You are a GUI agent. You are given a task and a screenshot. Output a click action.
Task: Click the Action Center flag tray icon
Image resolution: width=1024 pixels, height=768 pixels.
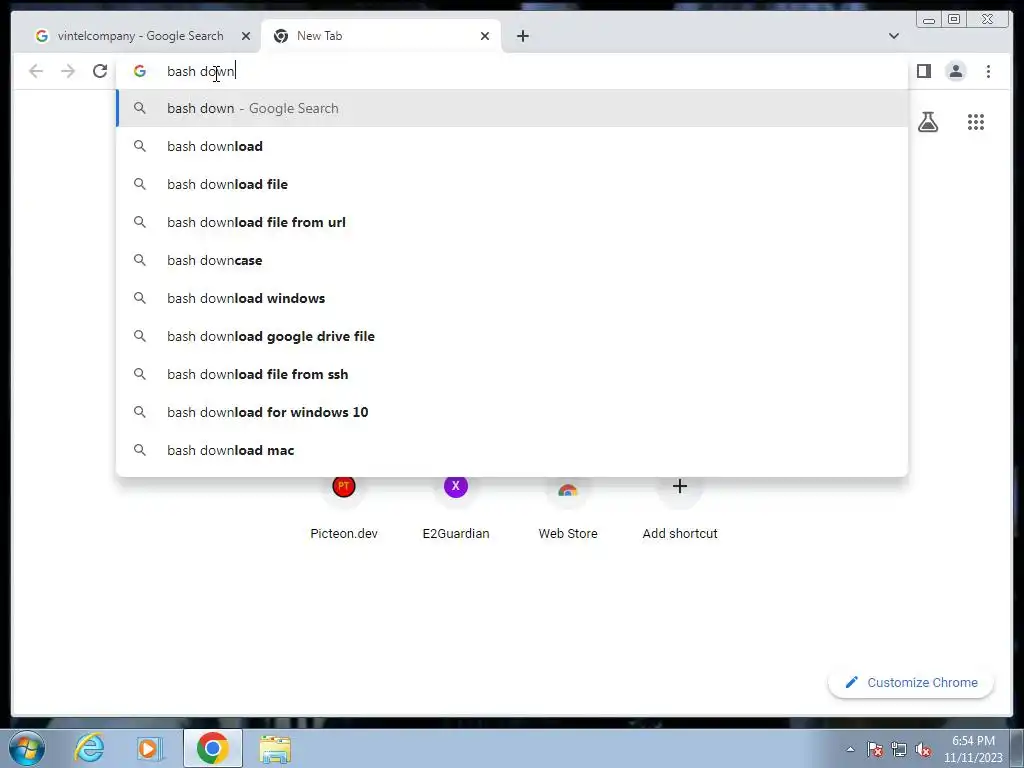874,749
